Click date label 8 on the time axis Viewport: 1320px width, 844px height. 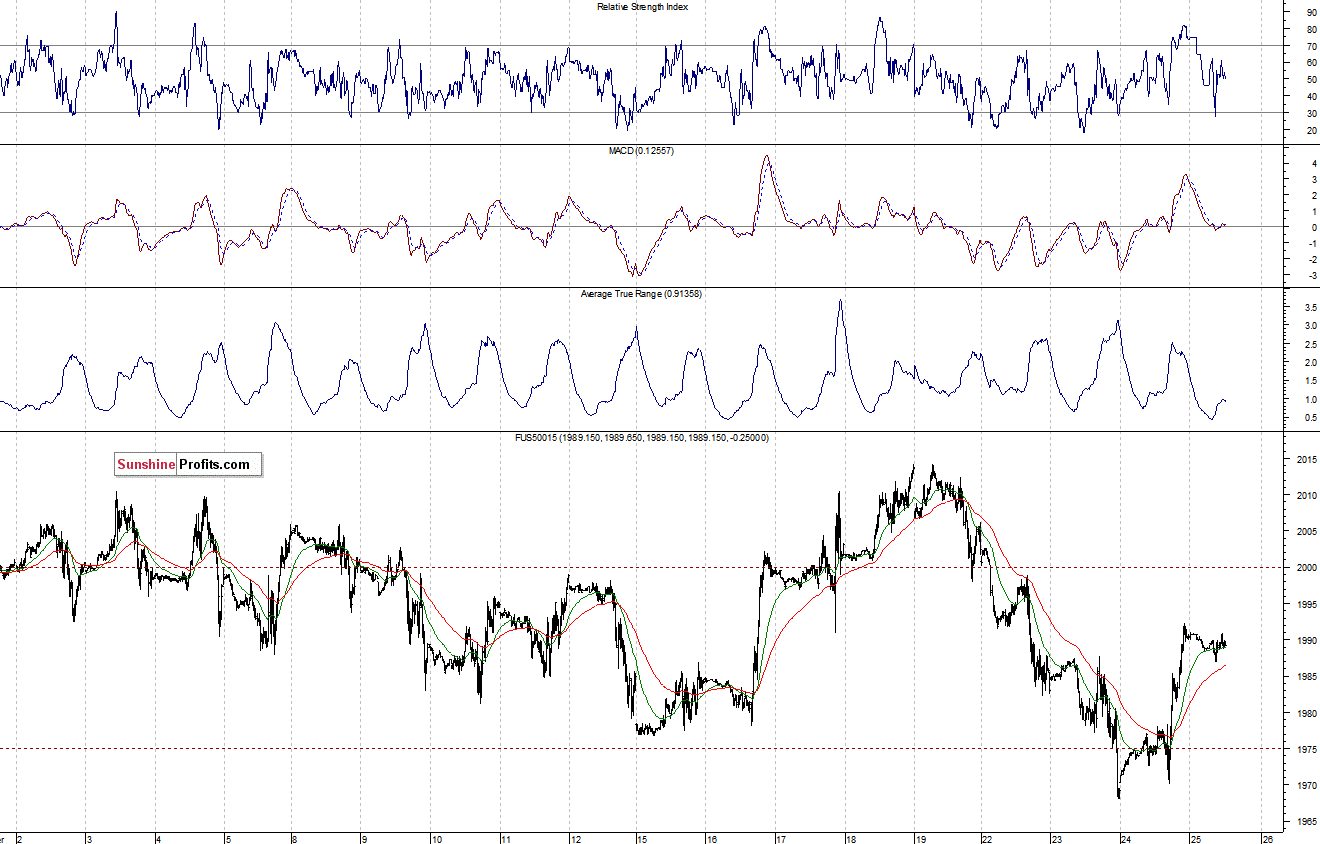pyautogui.click(x=294, y=838)
